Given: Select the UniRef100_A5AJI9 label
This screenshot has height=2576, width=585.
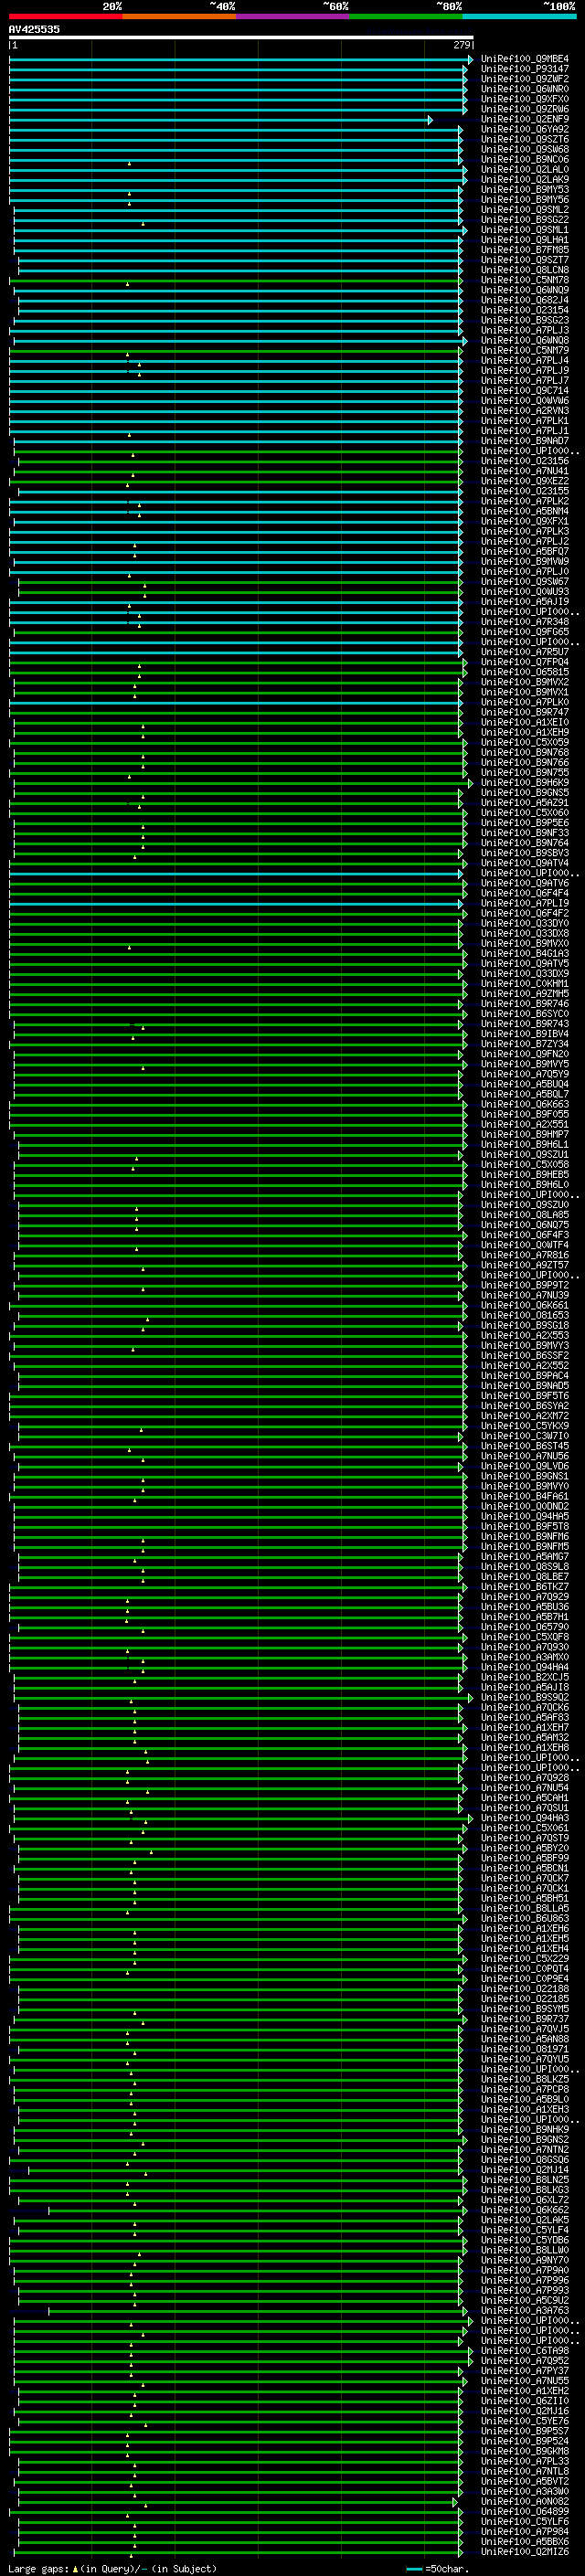Looking at the screenshot, I should [x=525, y=602].
